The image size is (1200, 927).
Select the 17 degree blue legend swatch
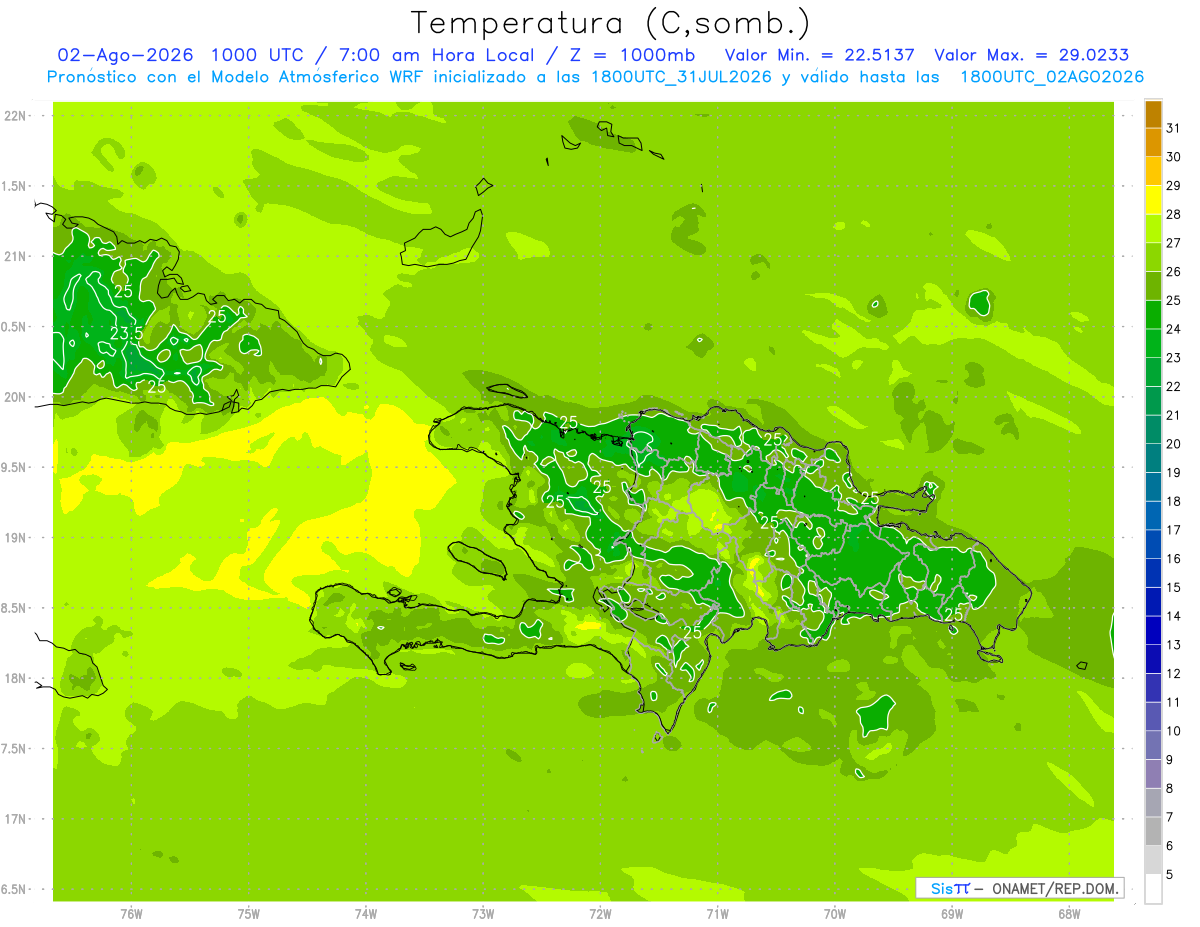pos(1153,516)
